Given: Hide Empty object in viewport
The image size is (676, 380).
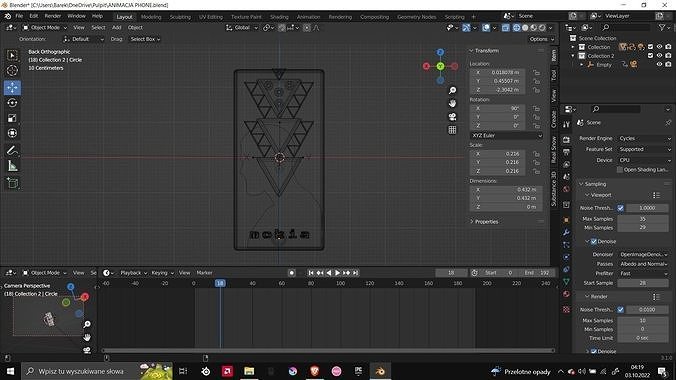Looking at the screenshot, I should pos(659,64).
